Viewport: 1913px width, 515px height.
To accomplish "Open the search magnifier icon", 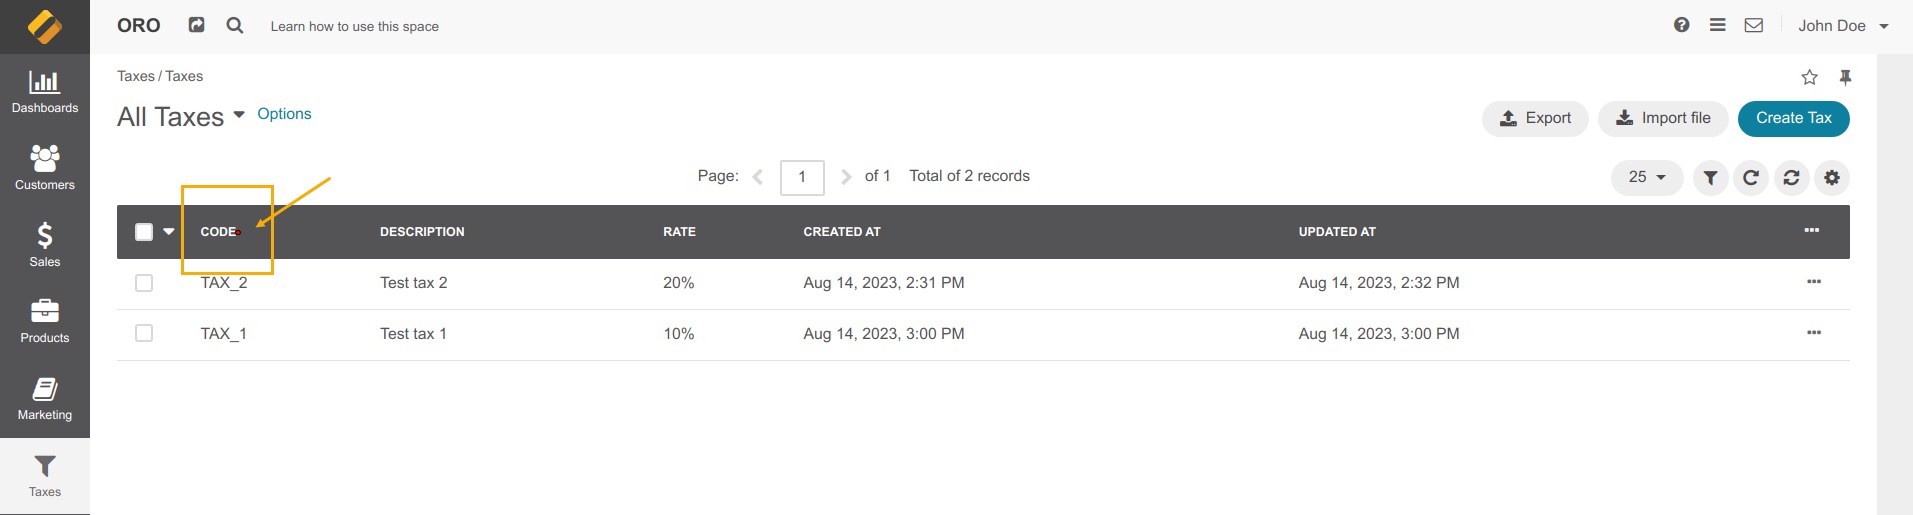I will coord(235,25).
